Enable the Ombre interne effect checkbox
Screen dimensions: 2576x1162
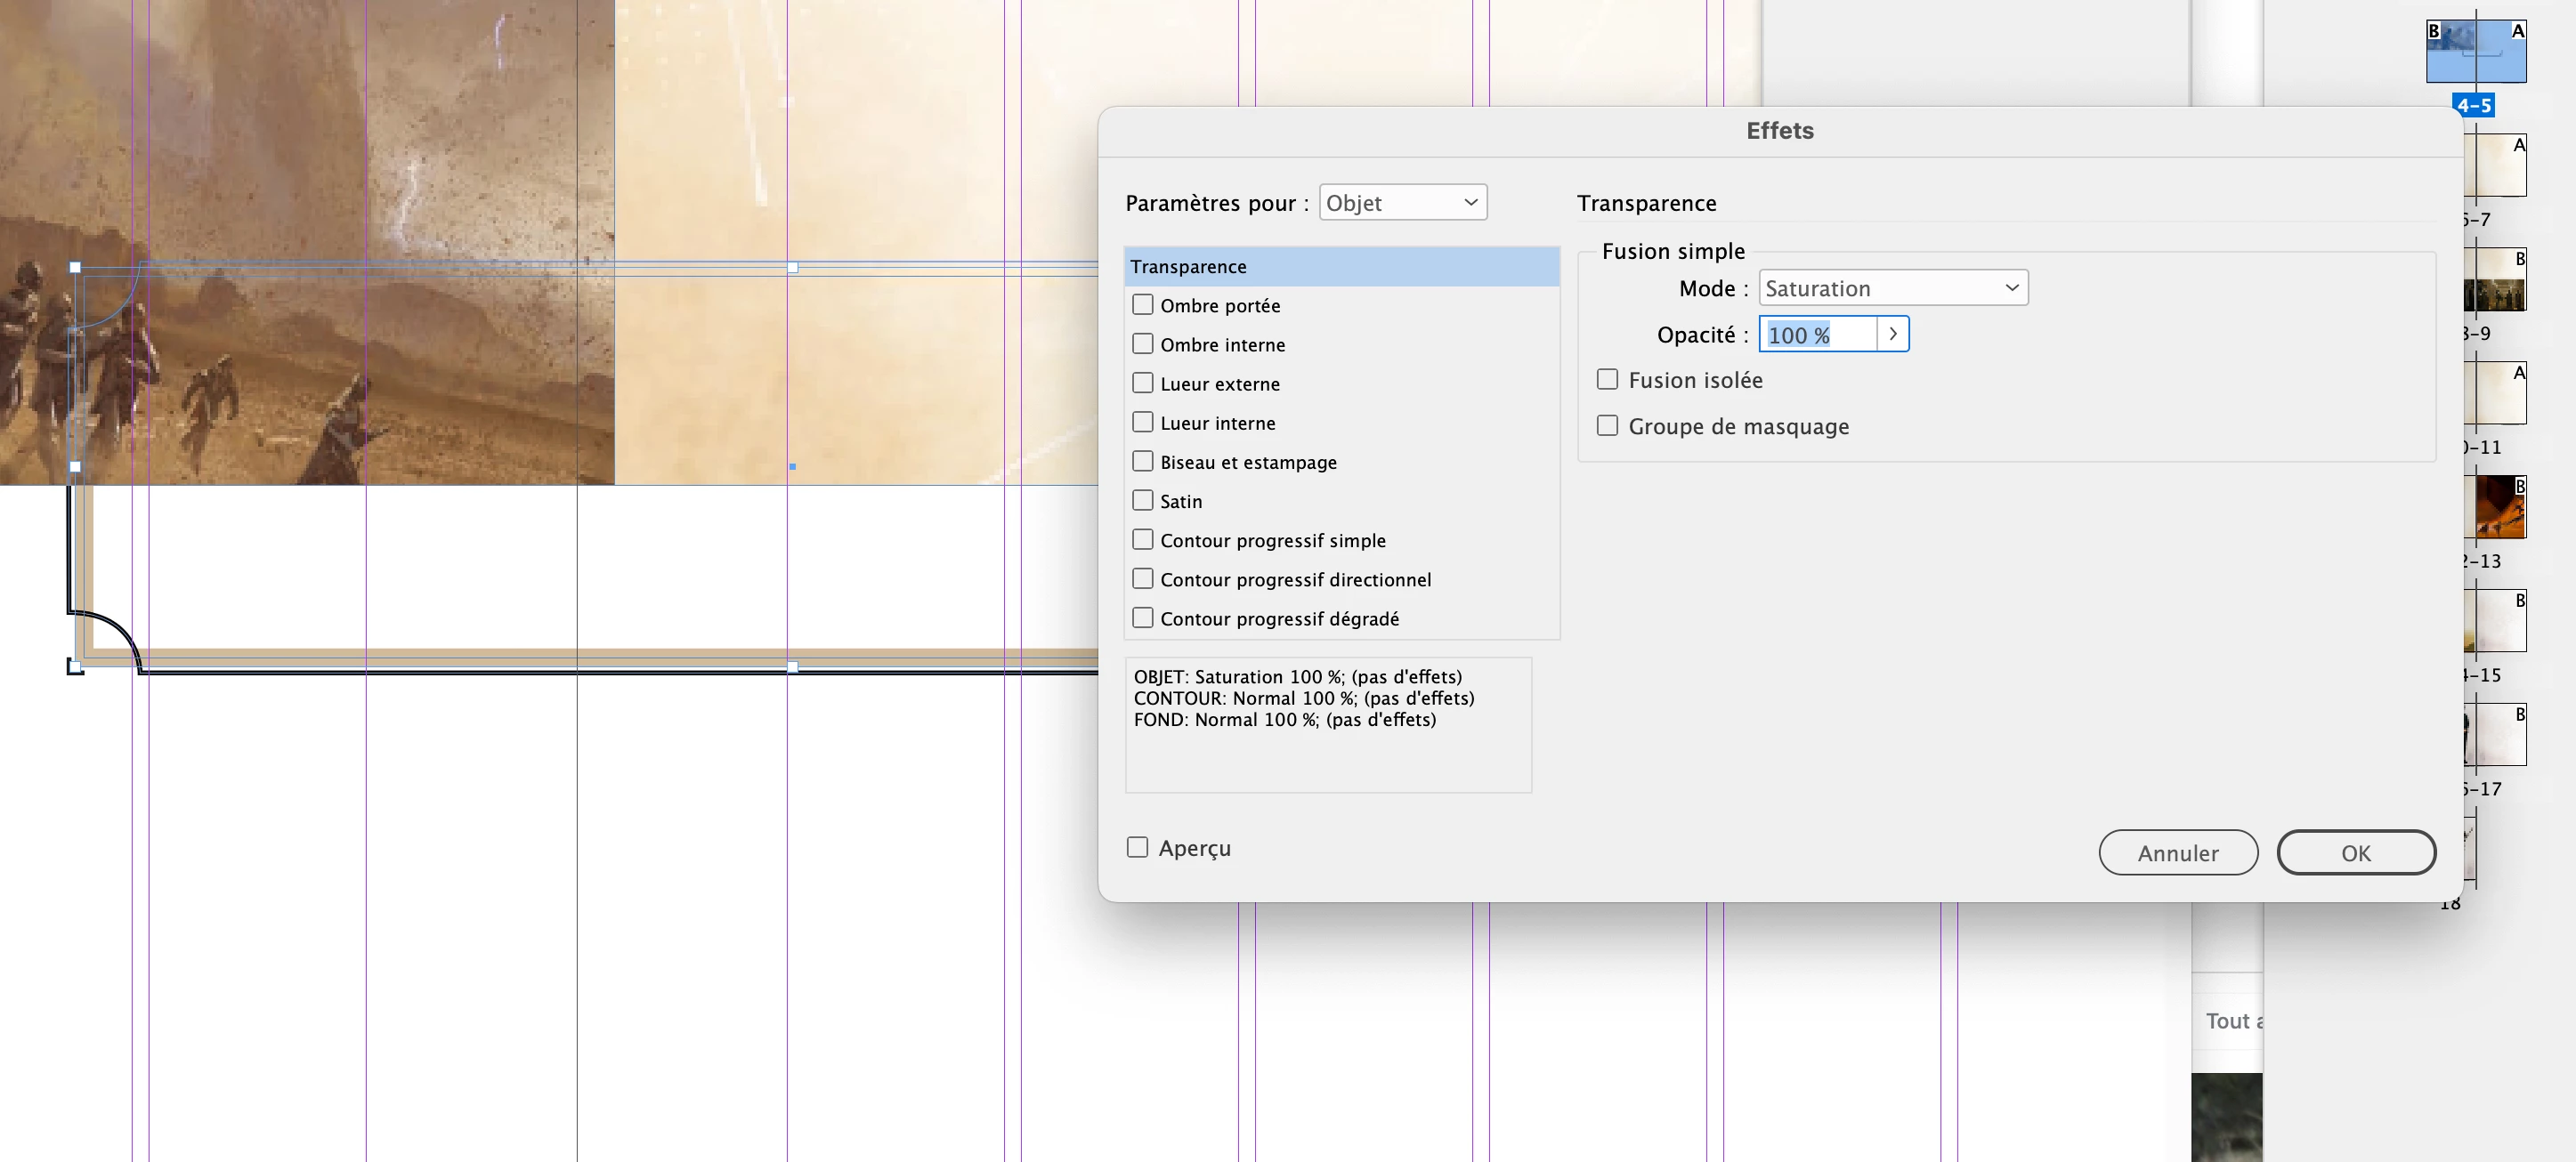[x=1142, y=344]
